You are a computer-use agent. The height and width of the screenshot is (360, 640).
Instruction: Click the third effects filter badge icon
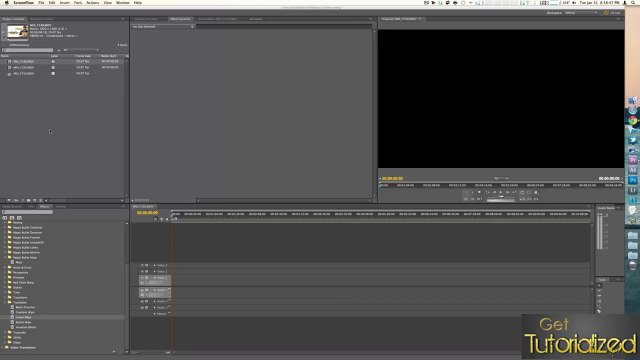coord(19,218)
